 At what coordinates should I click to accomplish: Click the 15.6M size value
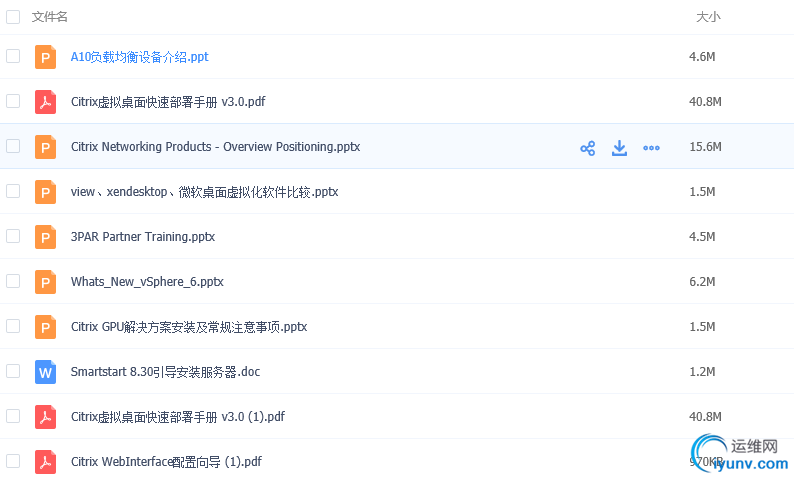[705, 147]
